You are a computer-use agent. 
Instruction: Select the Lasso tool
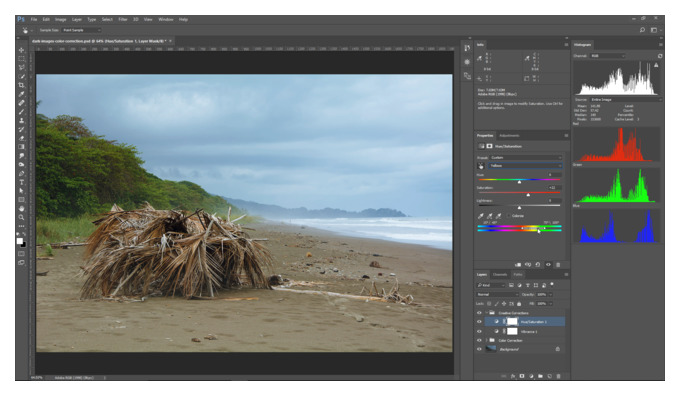[21, 67]
